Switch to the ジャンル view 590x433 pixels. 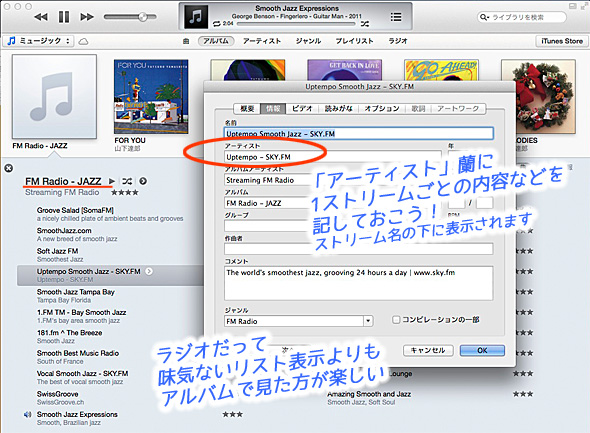308,41
